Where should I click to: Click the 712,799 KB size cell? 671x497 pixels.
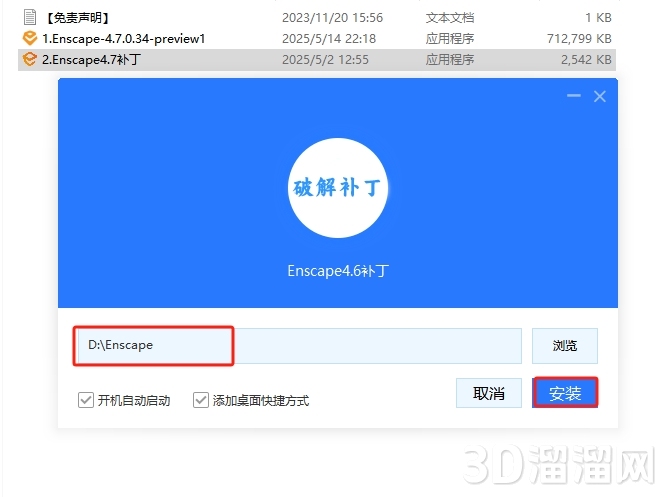[x=579, y=39]
